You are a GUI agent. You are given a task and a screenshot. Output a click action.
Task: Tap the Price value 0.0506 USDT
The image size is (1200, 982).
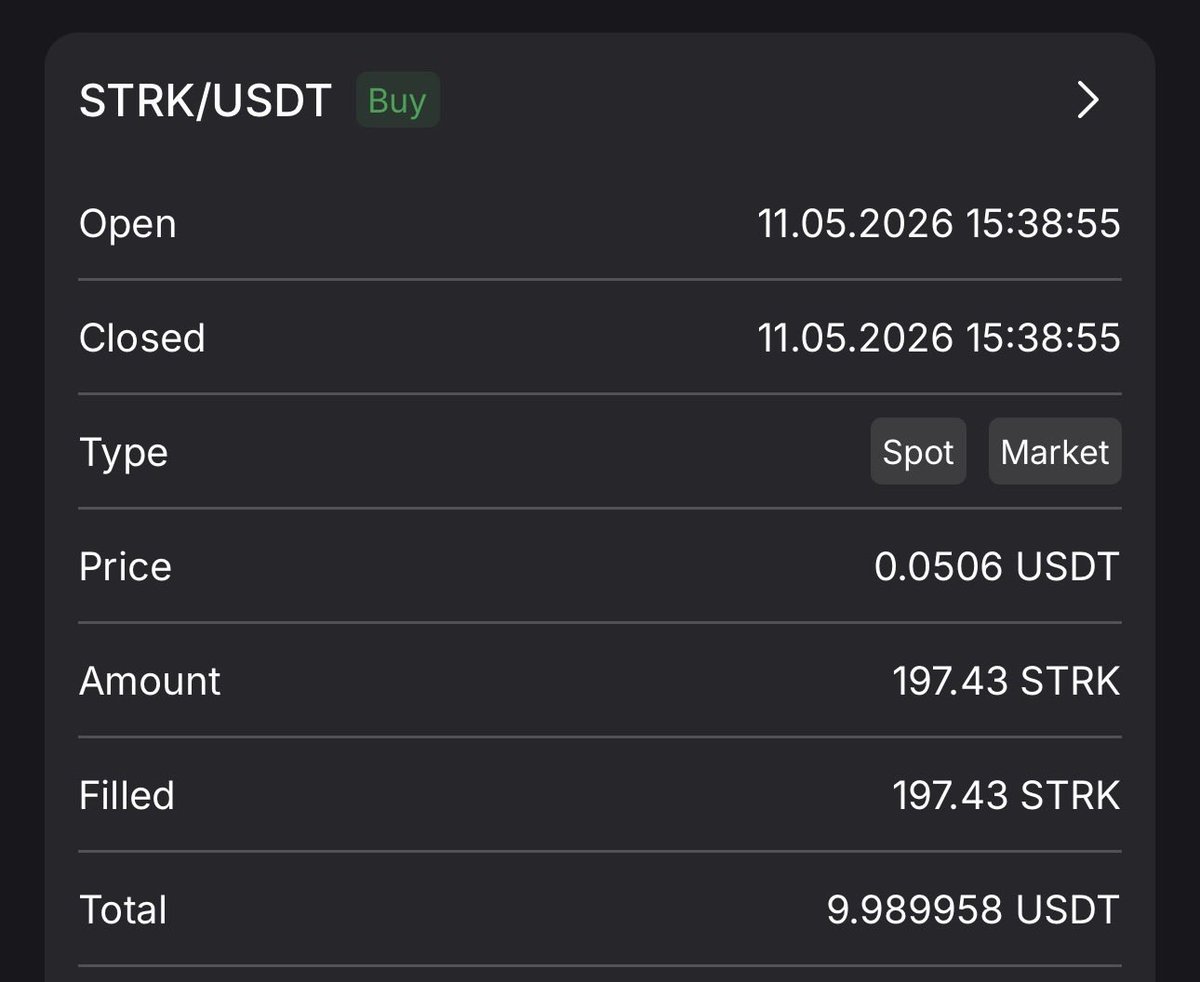tap(997, 567)
